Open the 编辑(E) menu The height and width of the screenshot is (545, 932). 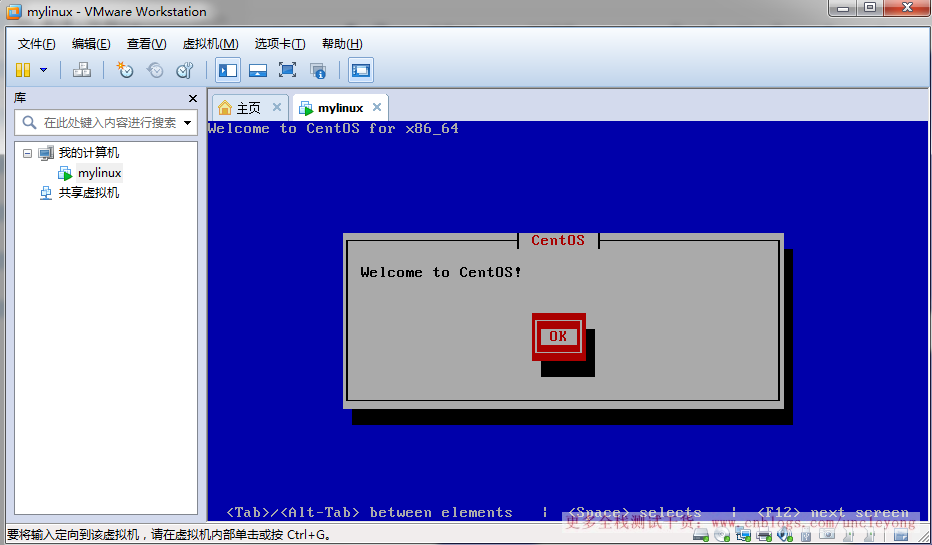[x=91, y=44]
